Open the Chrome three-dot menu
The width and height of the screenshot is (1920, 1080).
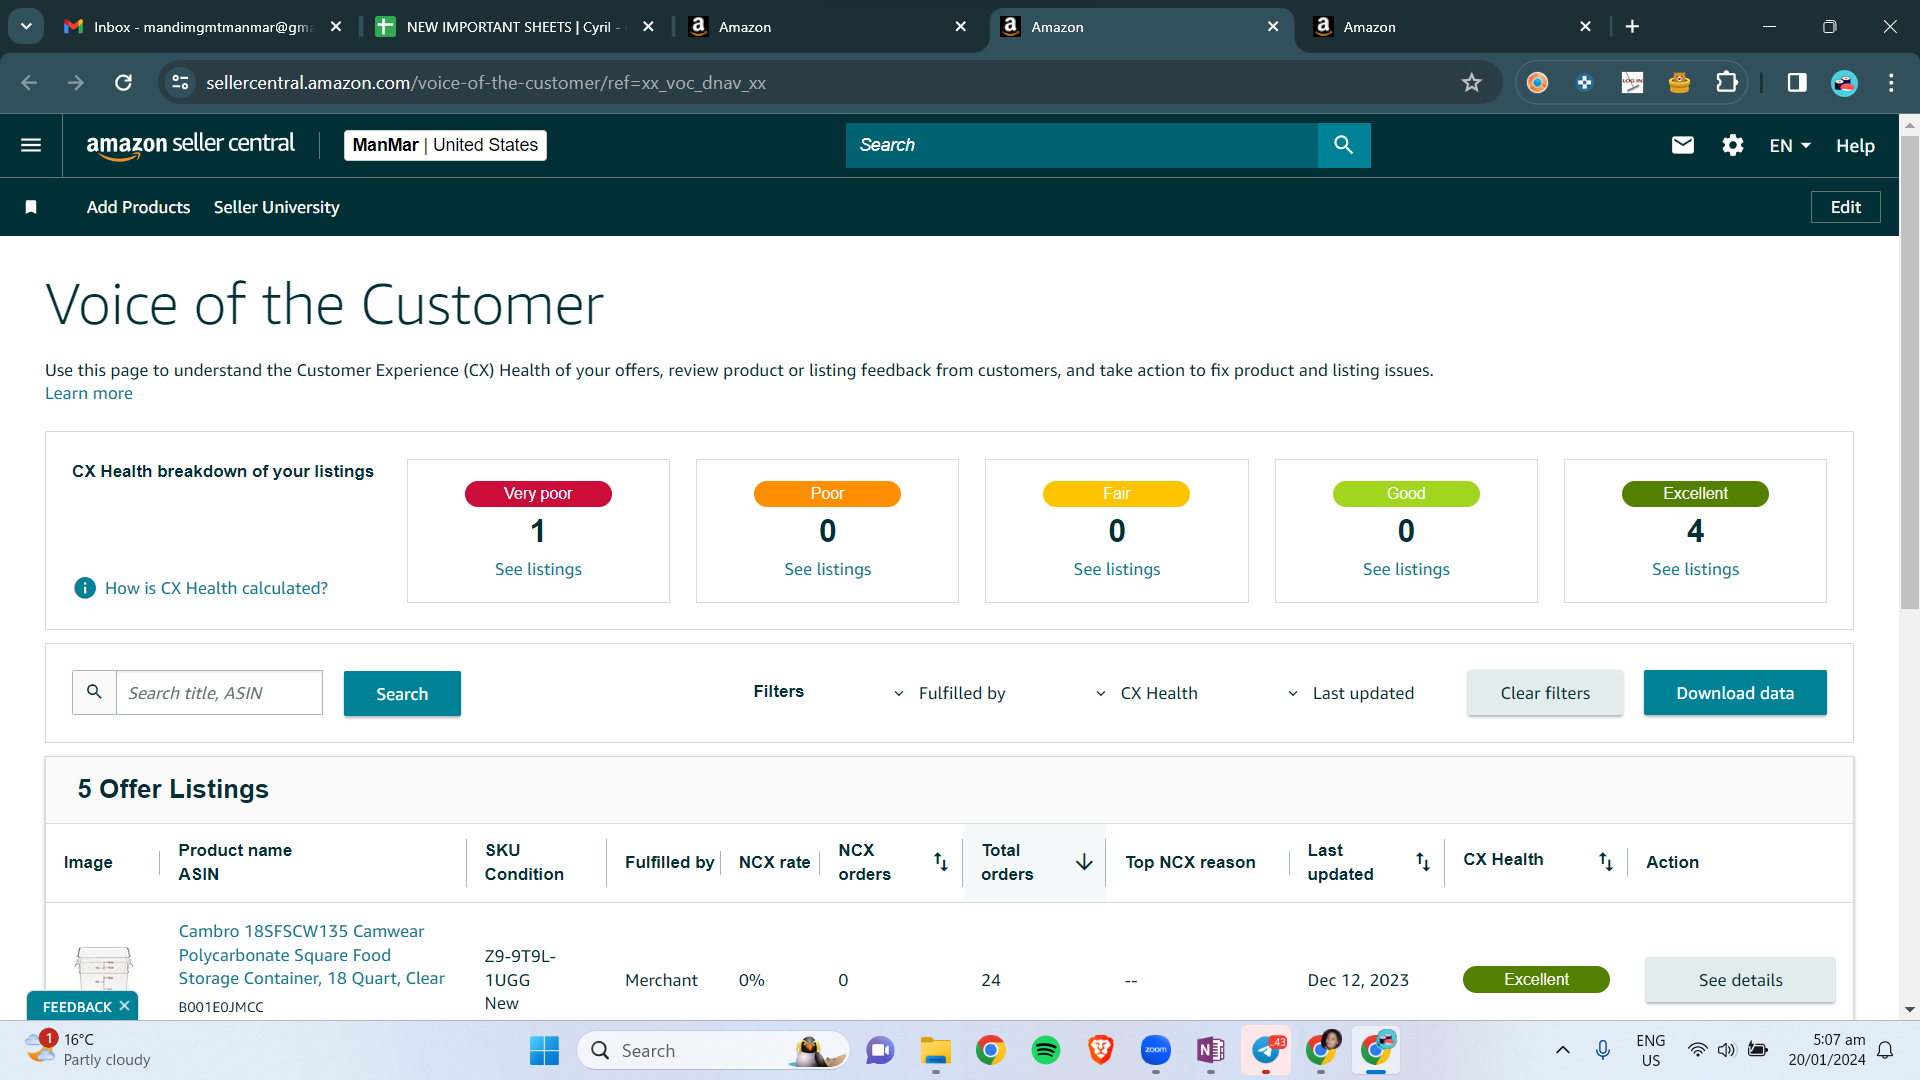click(1891, 83)
